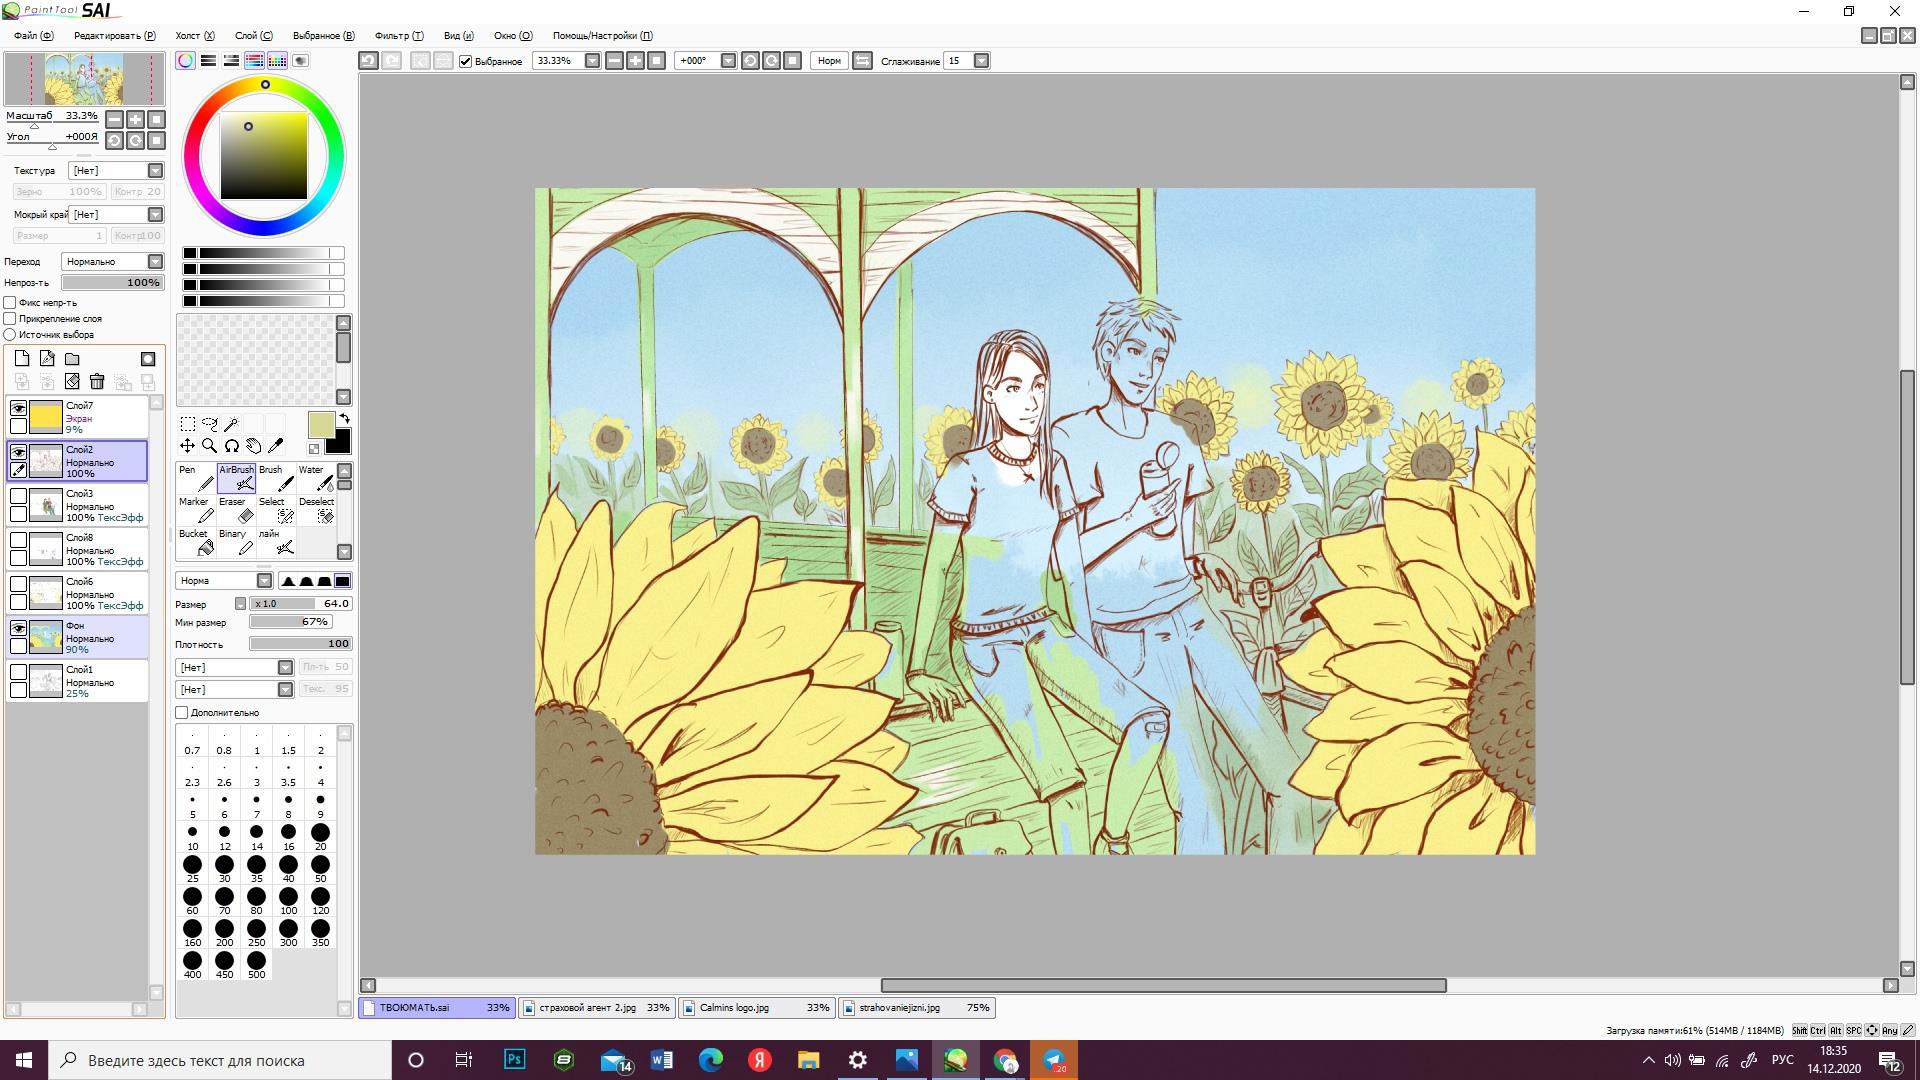Delete layer using the trash icon
This screenshot has width=1920, height=1080.
tap(97, 381)
